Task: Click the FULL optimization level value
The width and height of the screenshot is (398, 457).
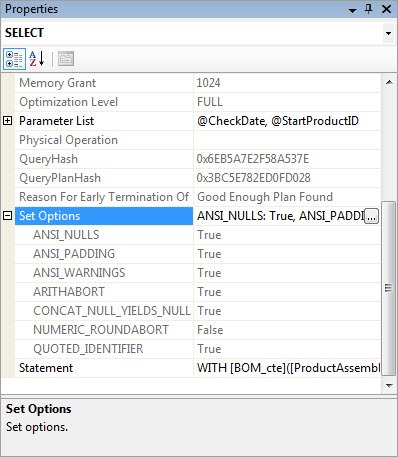Action: point(210,102)
